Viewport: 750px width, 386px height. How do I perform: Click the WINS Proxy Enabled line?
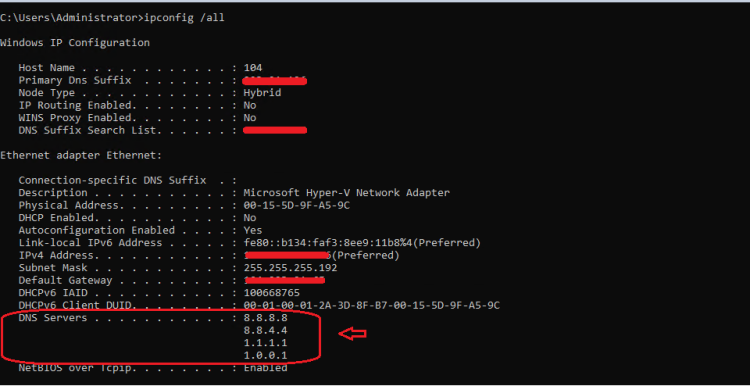[x=137, y=118]
